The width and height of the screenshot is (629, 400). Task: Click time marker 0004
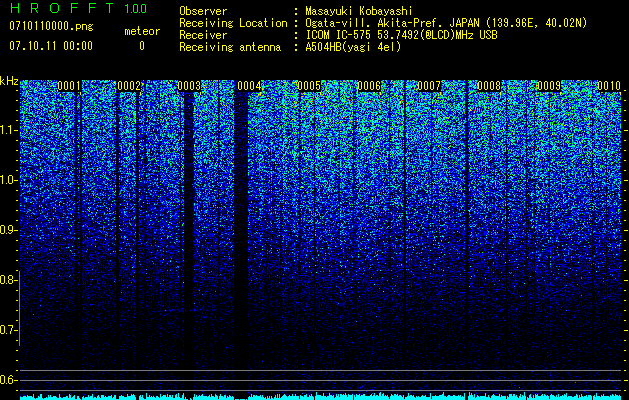(249, 86)
